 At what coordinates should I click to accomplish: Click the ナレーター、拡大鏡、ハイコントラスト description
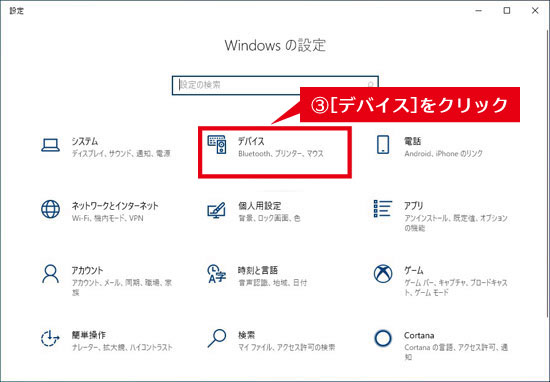pos(122,347)
